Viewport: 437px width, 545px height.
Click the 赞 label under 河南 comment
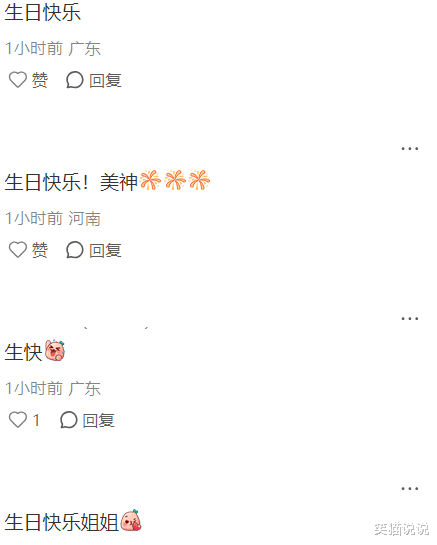(x=40, y=250)
